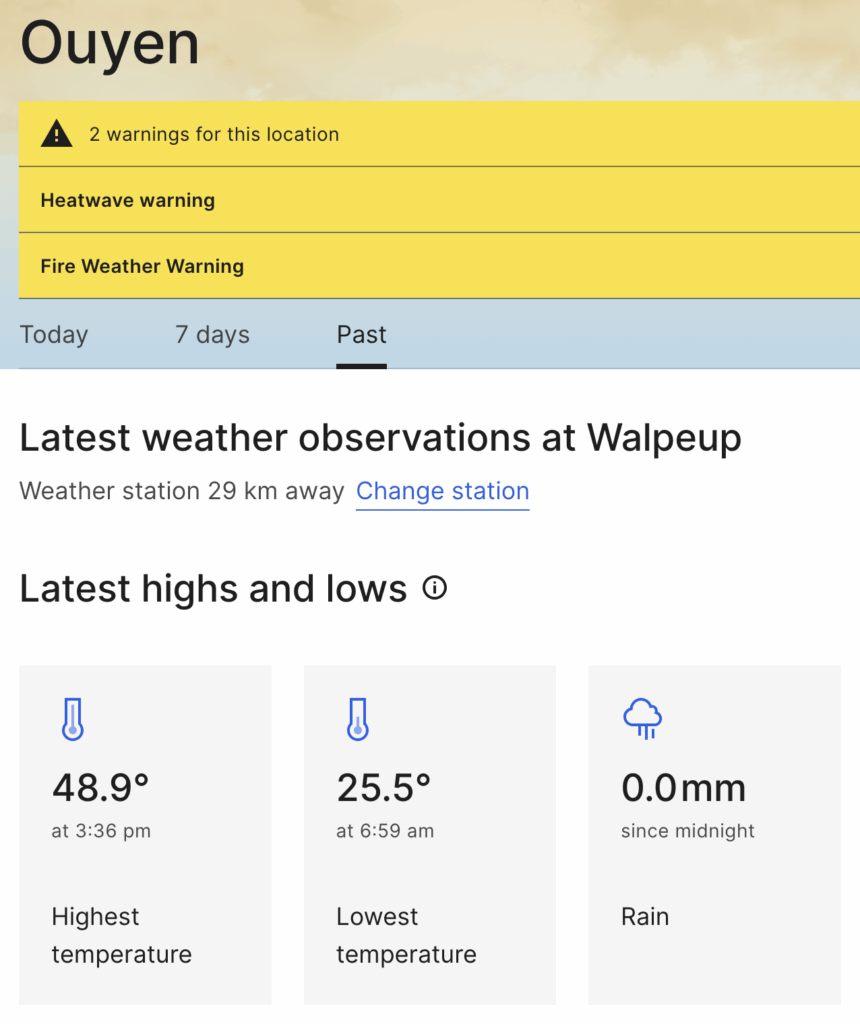
Task: Click the Ouyen page title
Action: 109,42
